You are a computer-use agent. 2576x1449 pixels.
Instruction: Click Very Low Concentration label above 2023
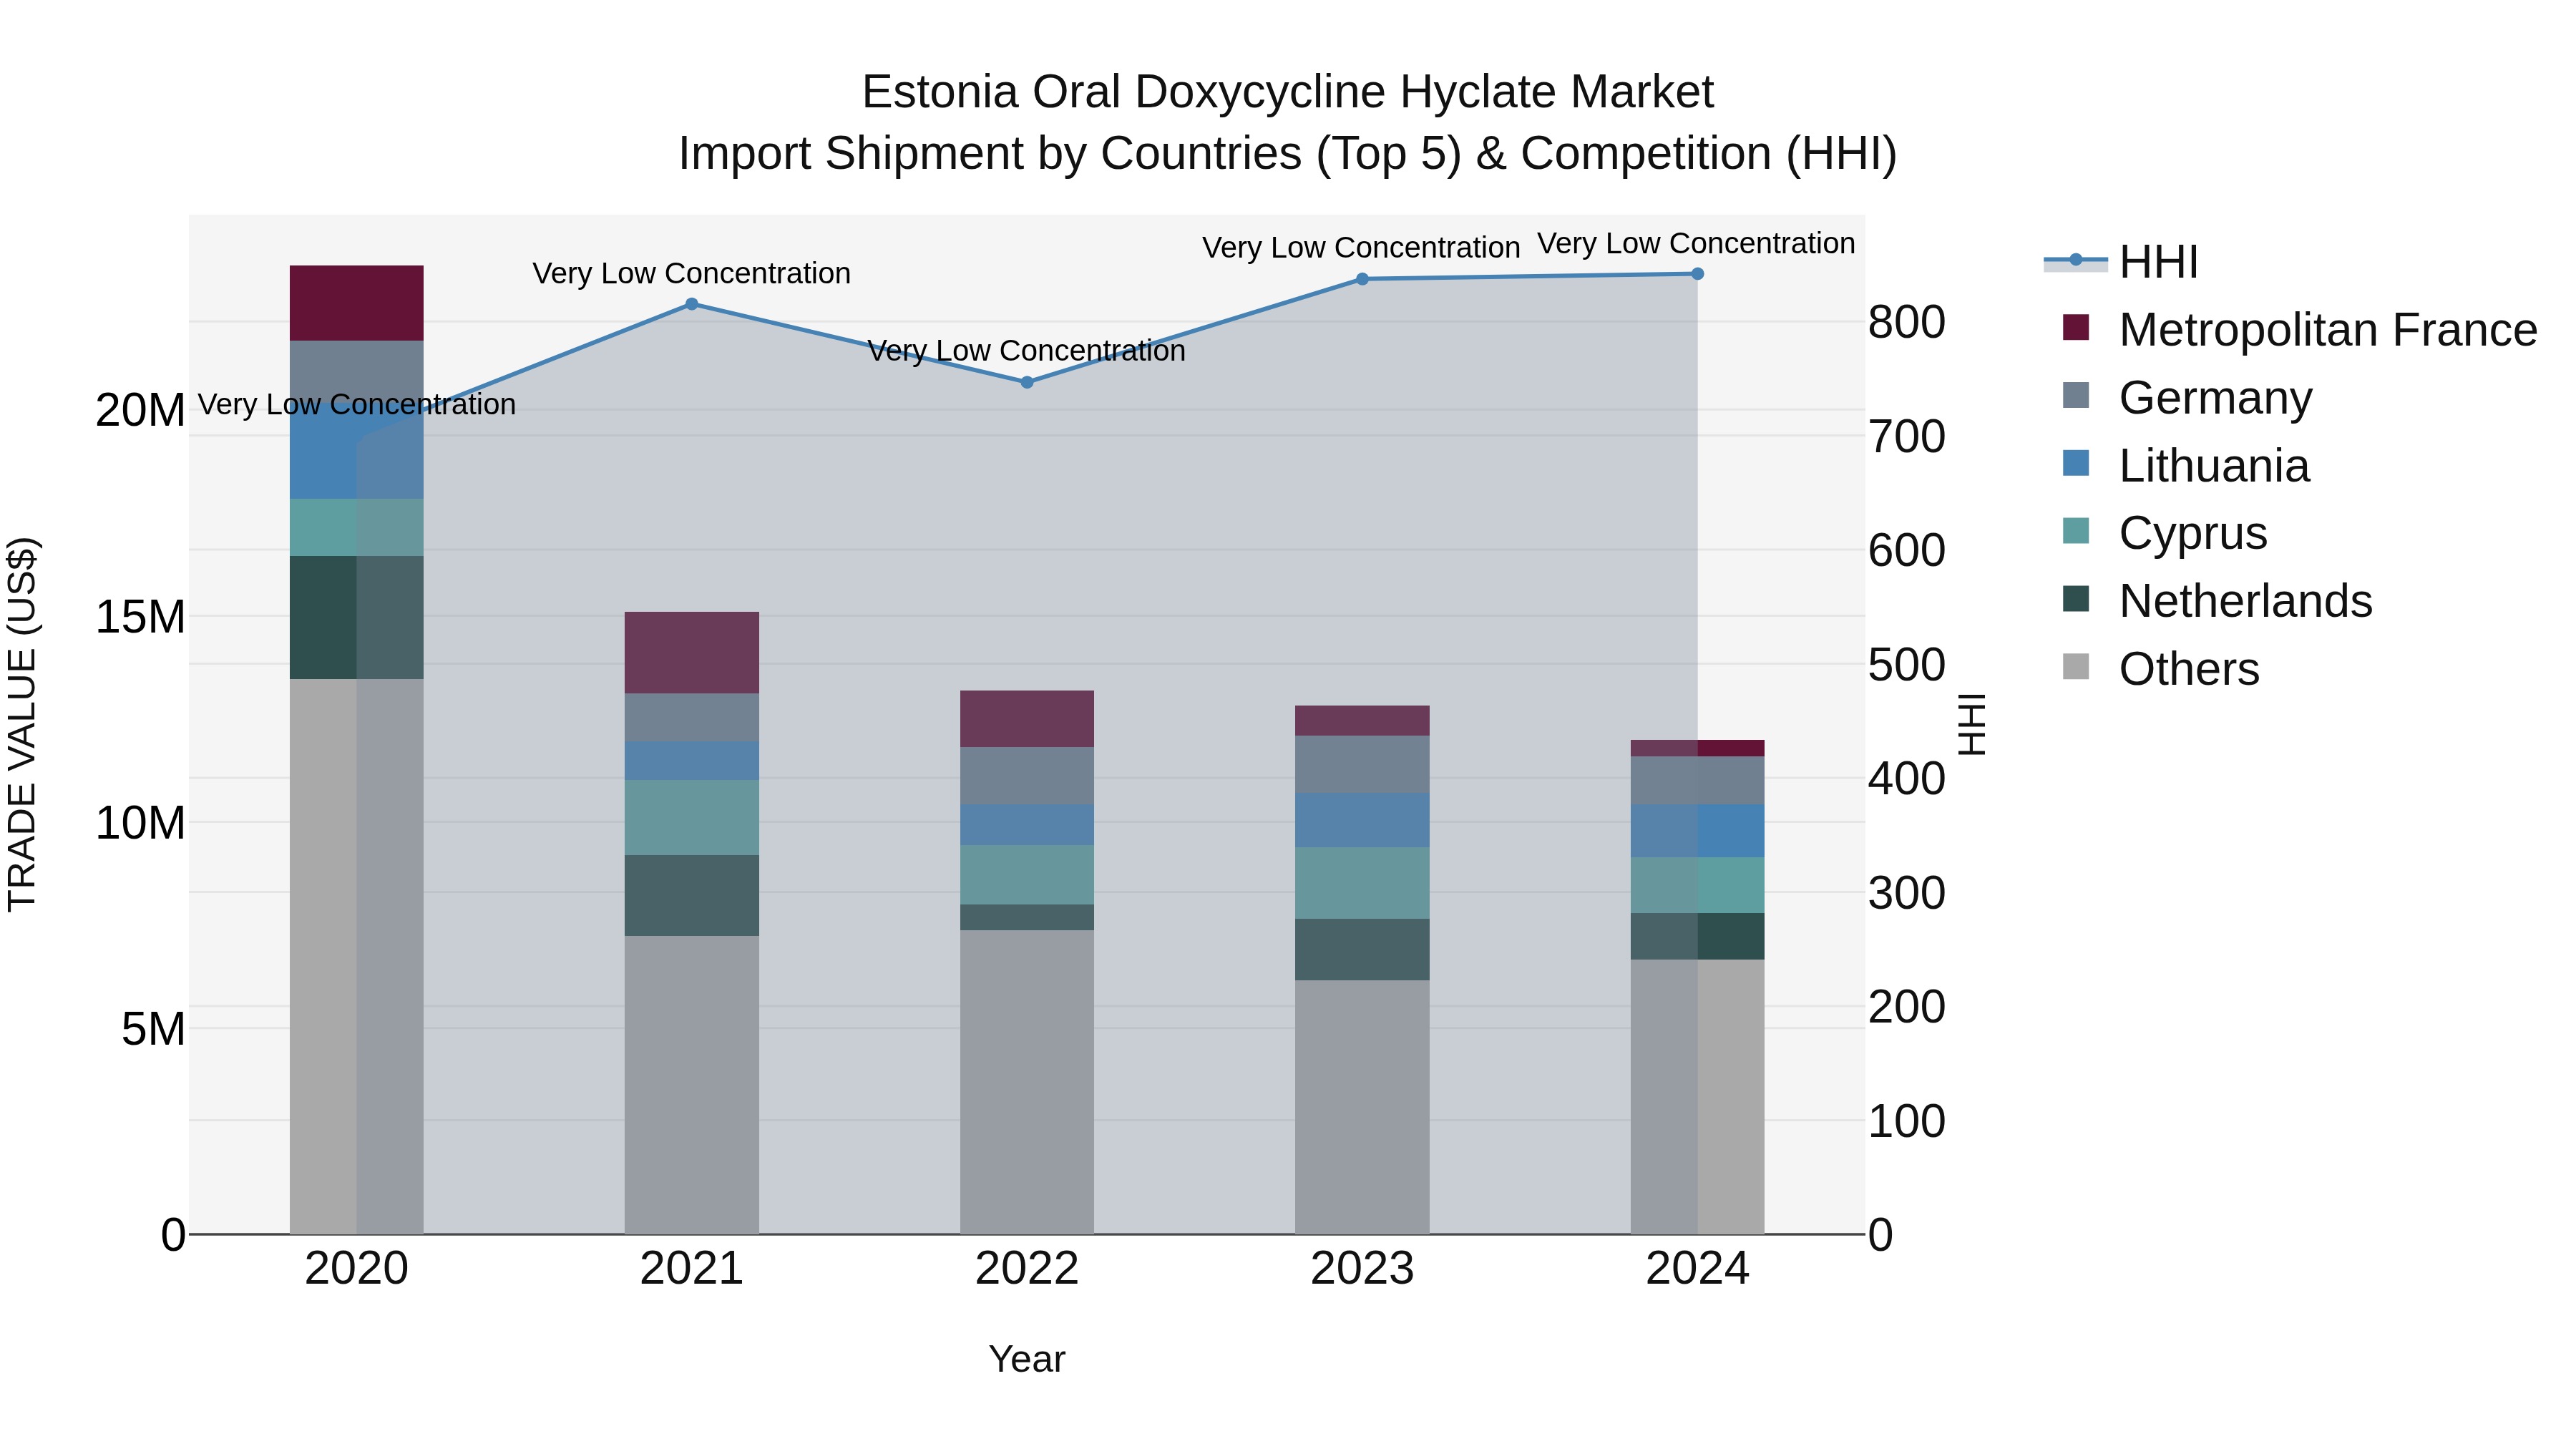pyautogui.click(x=1361, y=248)
